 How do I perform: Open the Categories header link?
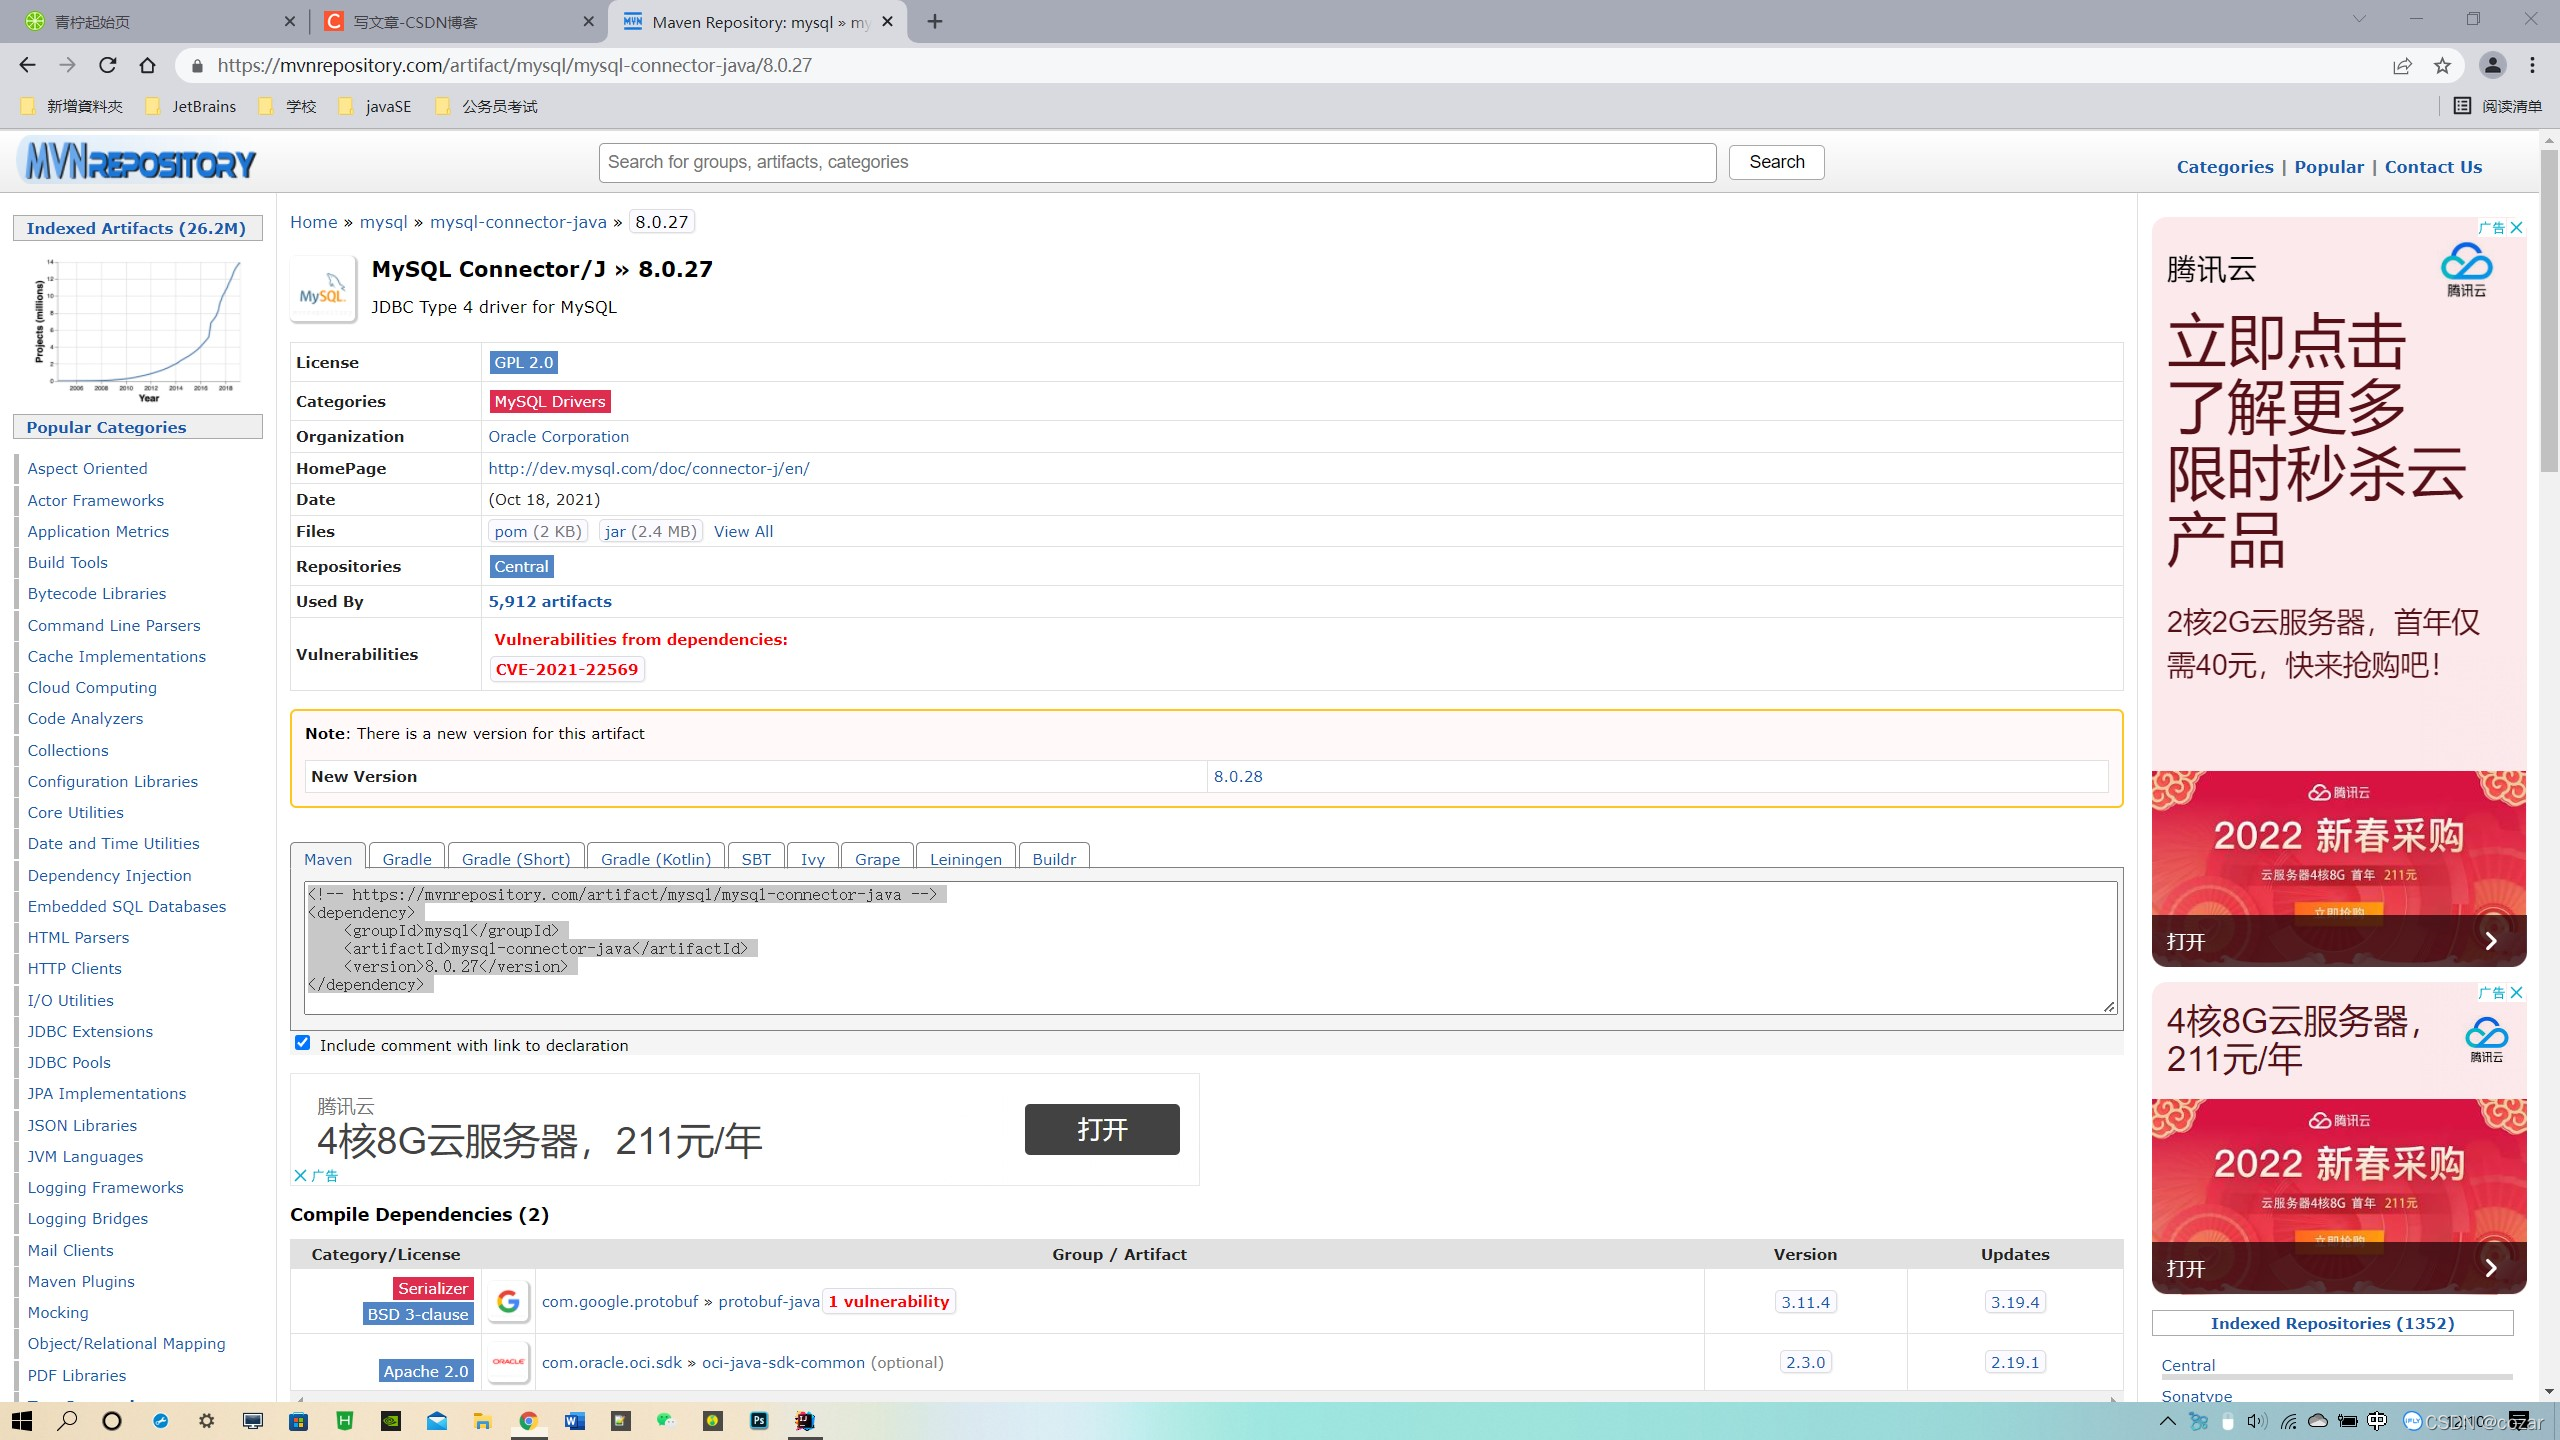pyautogui.click(x=2225, y=167)
